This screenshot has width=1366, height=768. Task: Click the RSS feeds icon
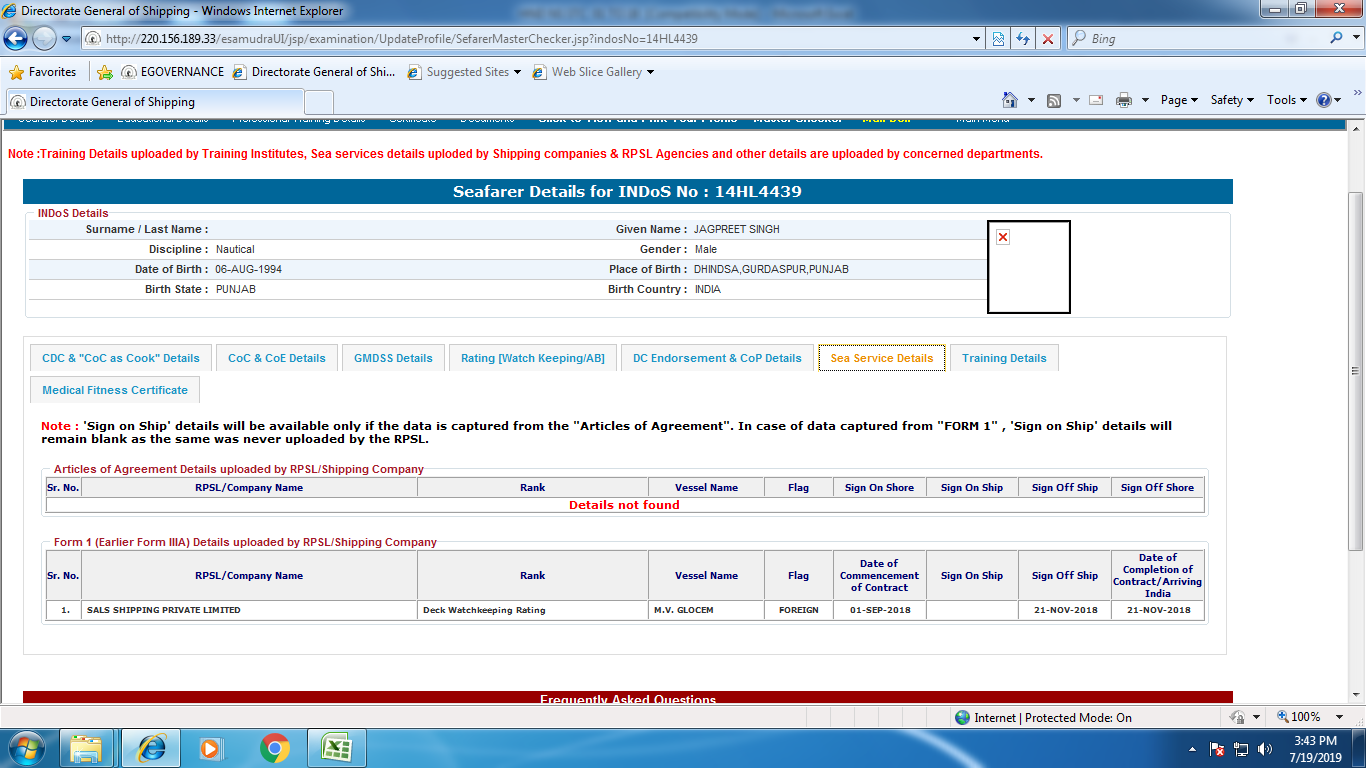point(1054,100)
